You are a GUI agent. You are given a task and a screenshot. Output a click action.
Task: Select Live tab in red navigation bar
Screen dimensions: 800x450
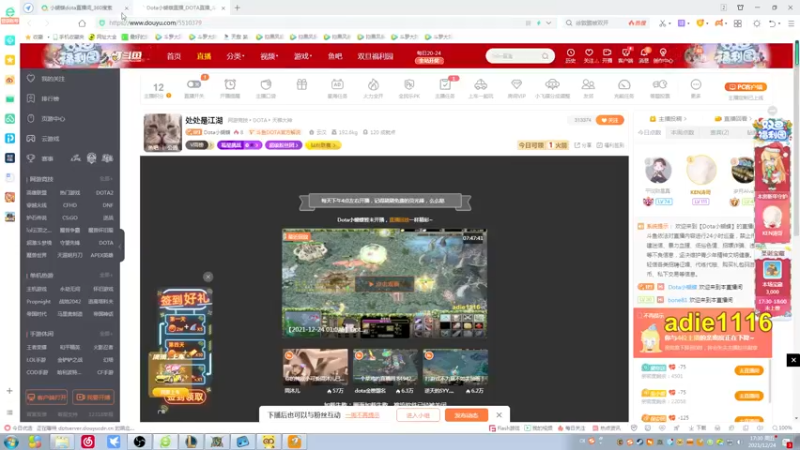point(204,56)
